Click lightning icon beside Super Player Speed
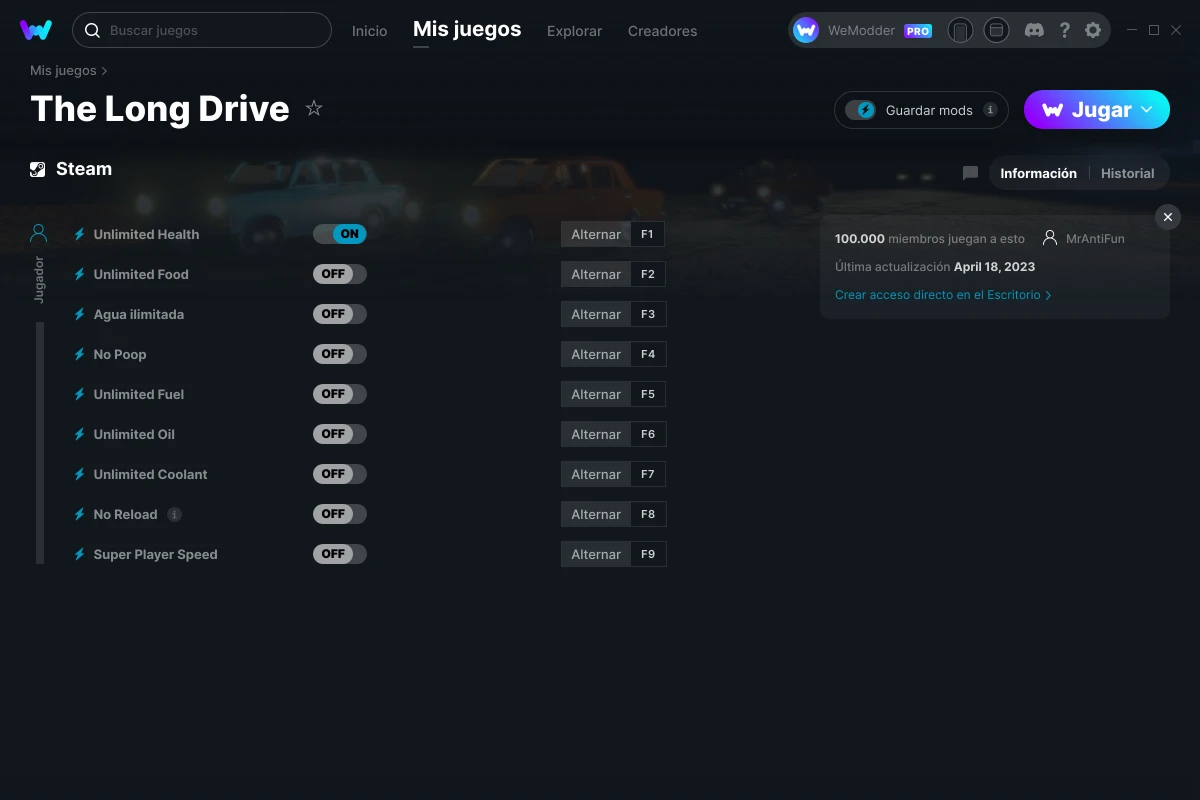Screen dimensions: 1200x800 click(79, 554)
